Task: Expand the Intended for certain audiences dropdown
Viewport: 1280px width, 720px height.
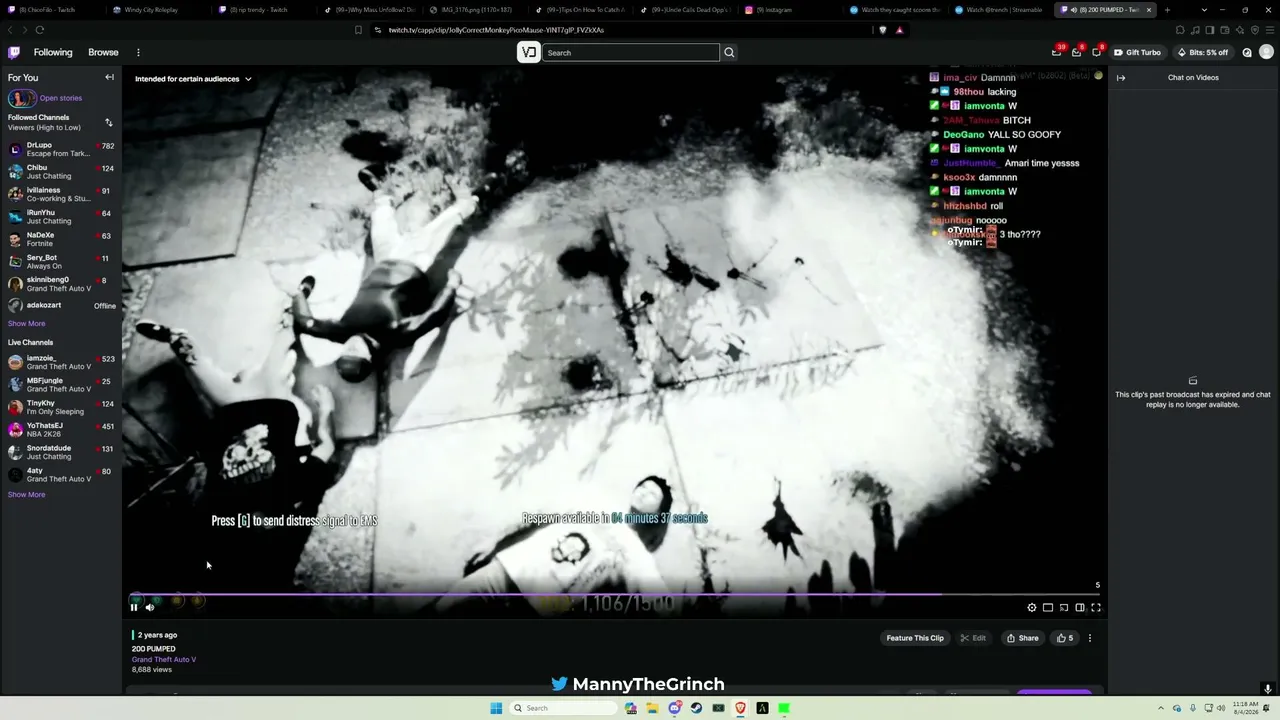Action: coord(193,79)
